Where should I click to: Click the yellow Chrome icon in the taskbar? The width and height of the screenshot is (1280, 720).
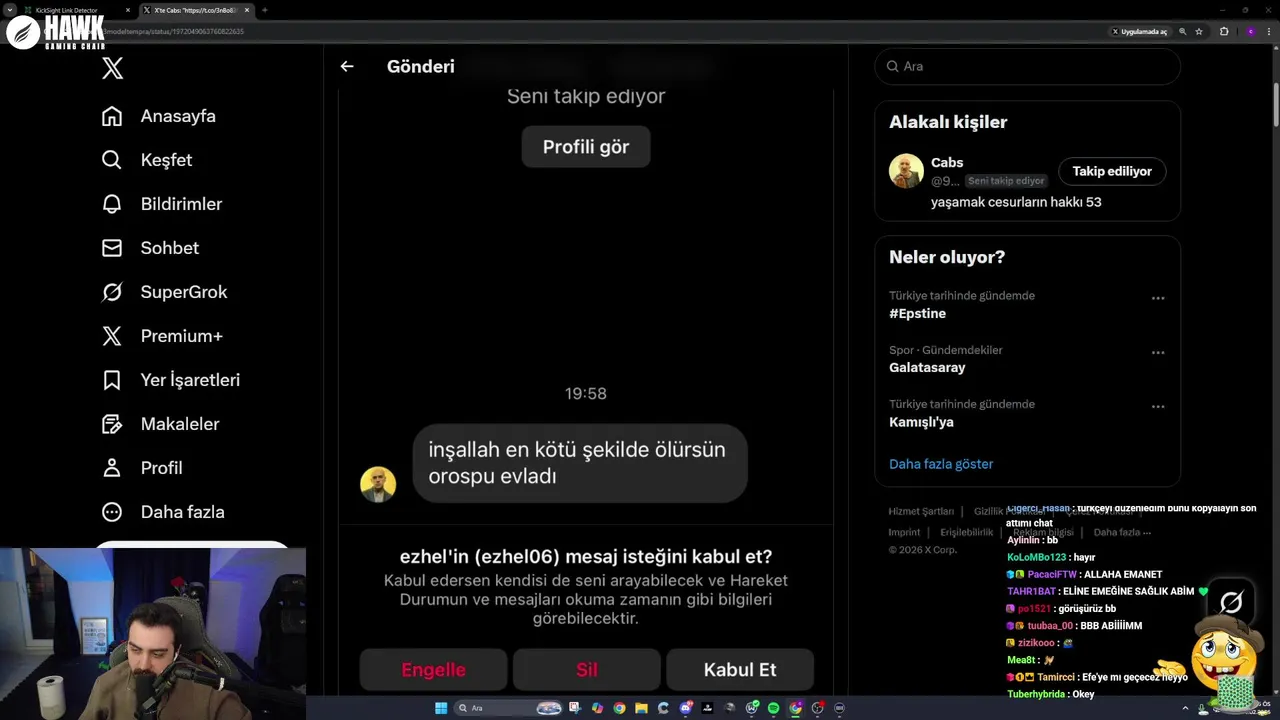[619, 708]
